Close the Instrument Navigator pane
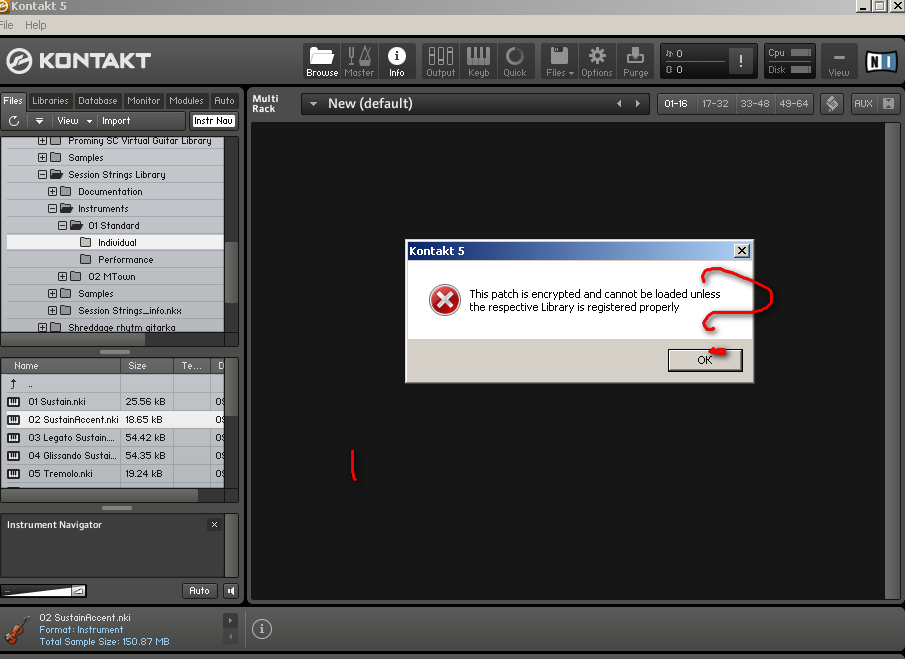 214,525
